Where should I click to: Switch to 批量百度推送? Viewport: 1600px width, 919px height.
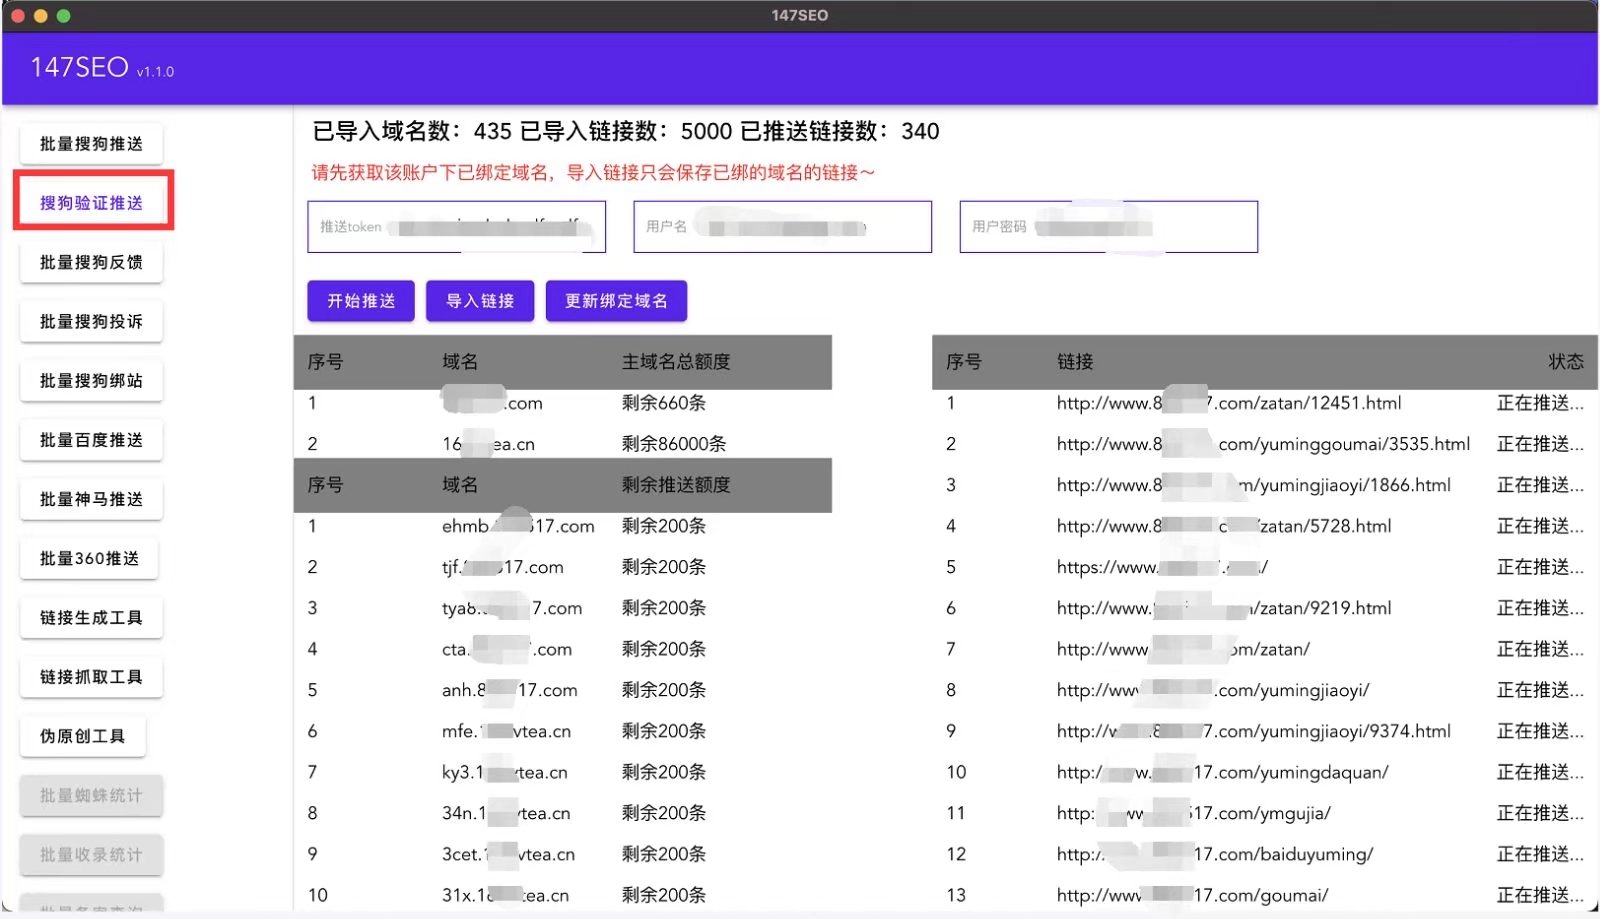(91, 440)
